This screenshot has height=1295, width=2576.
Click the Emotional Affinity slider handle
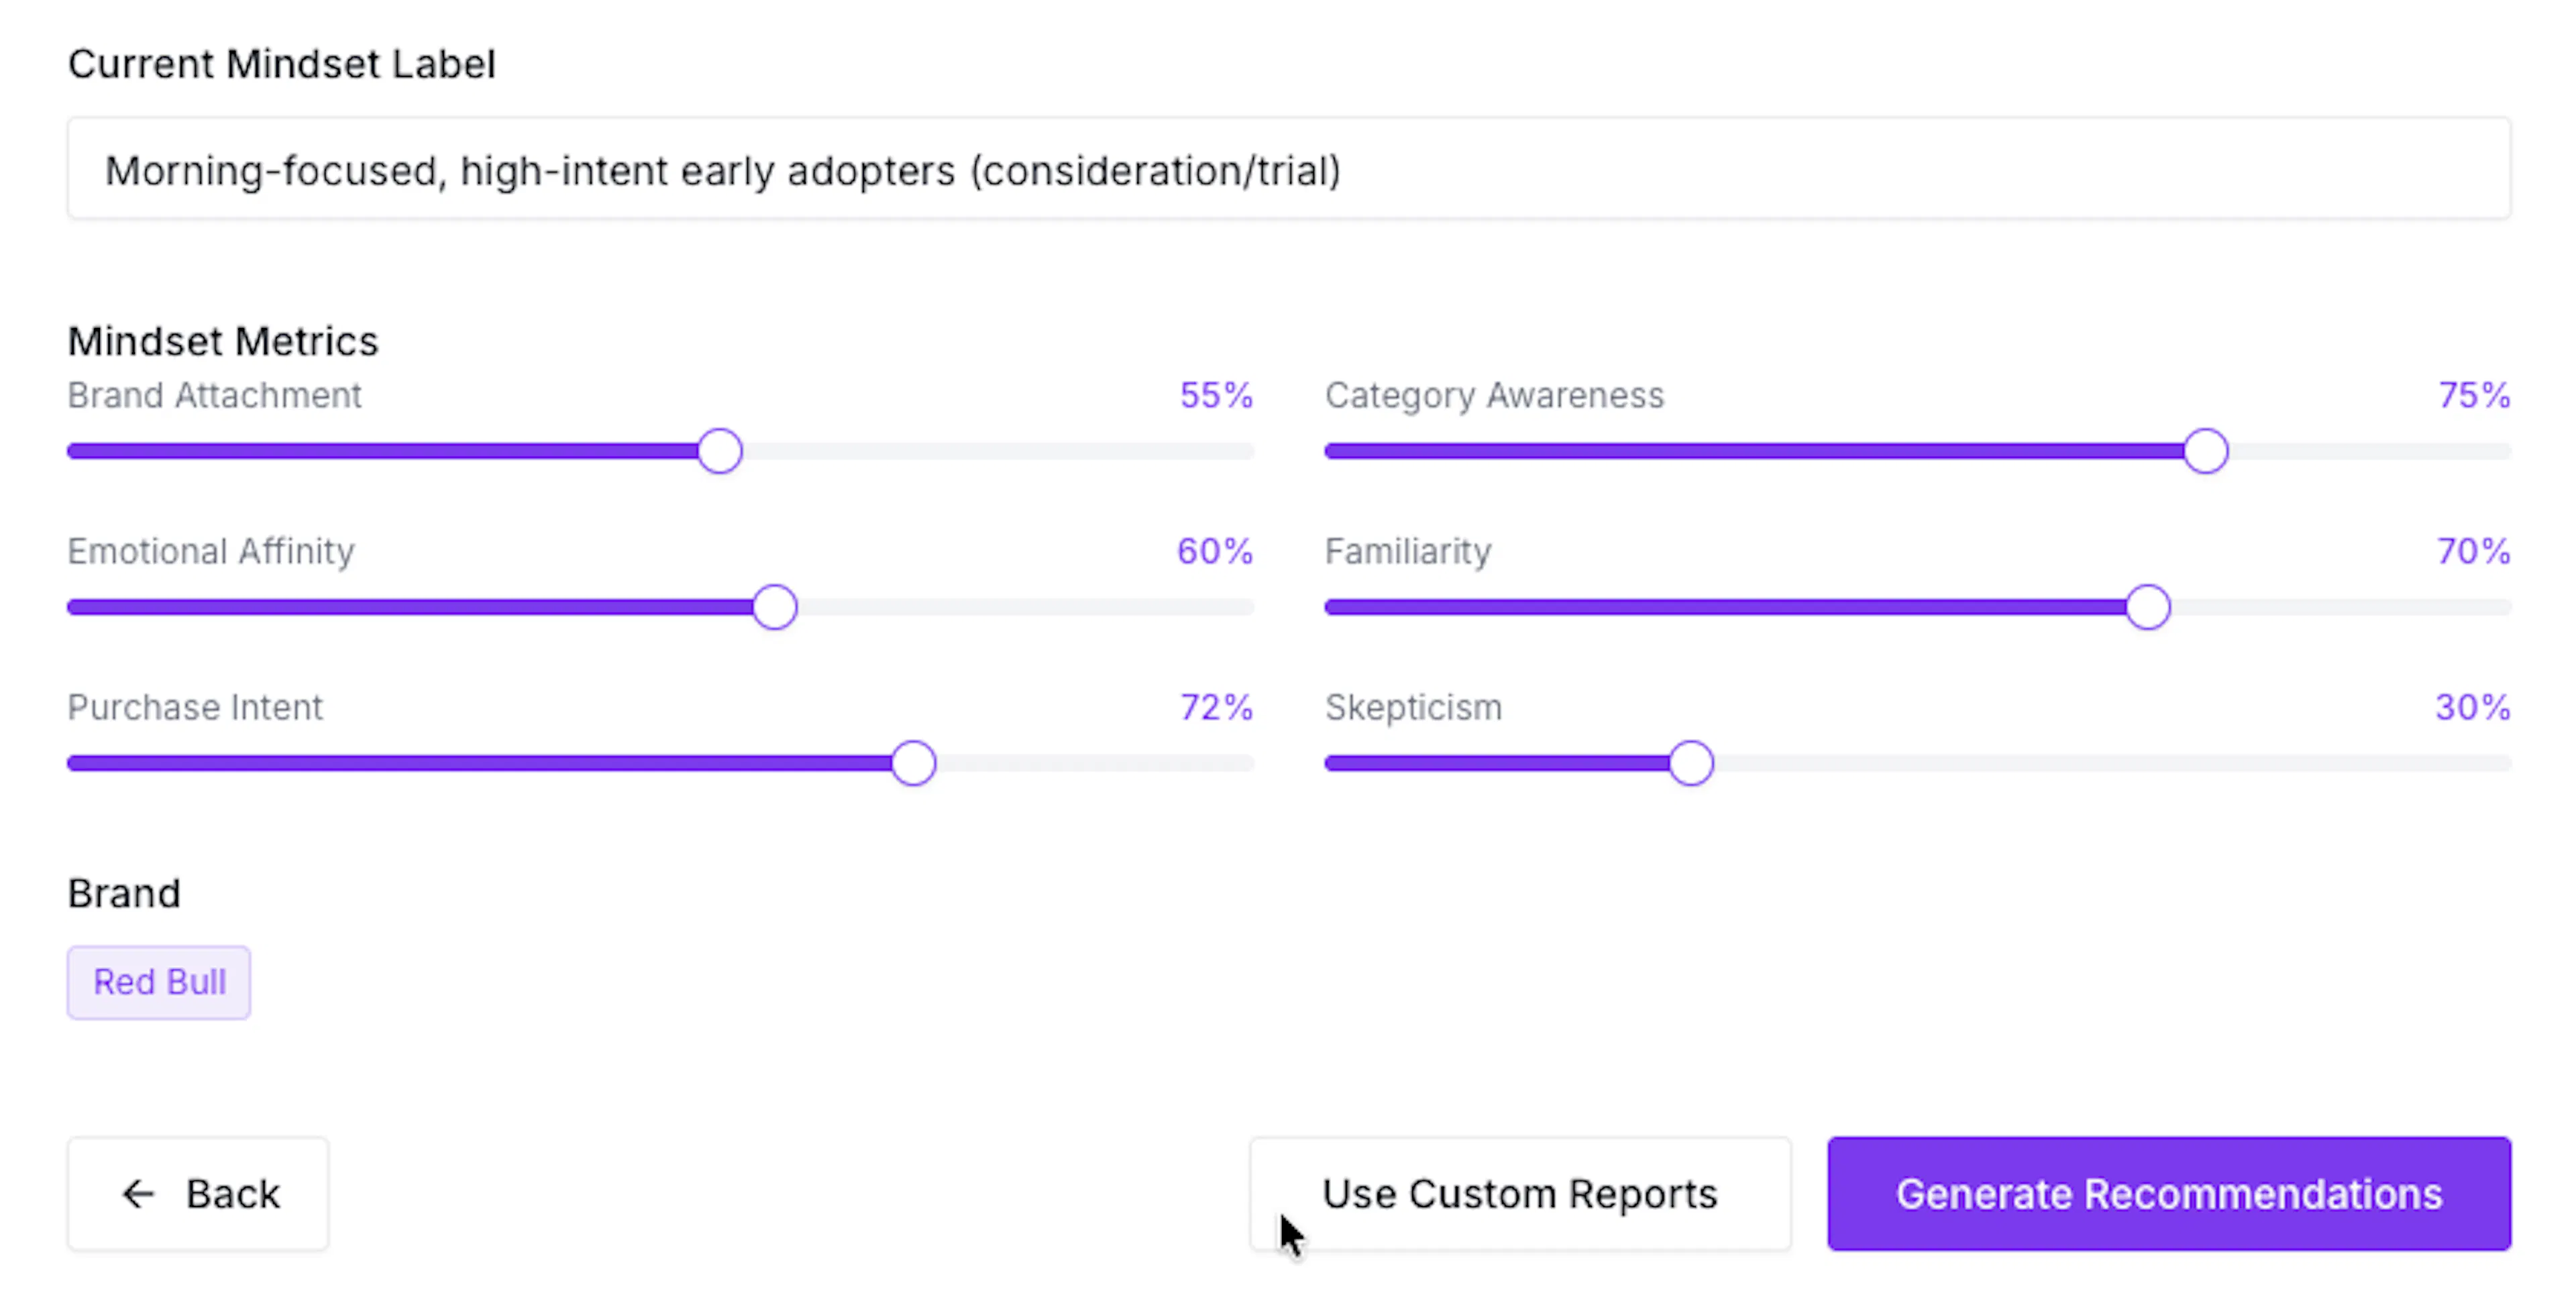(775, 607)
